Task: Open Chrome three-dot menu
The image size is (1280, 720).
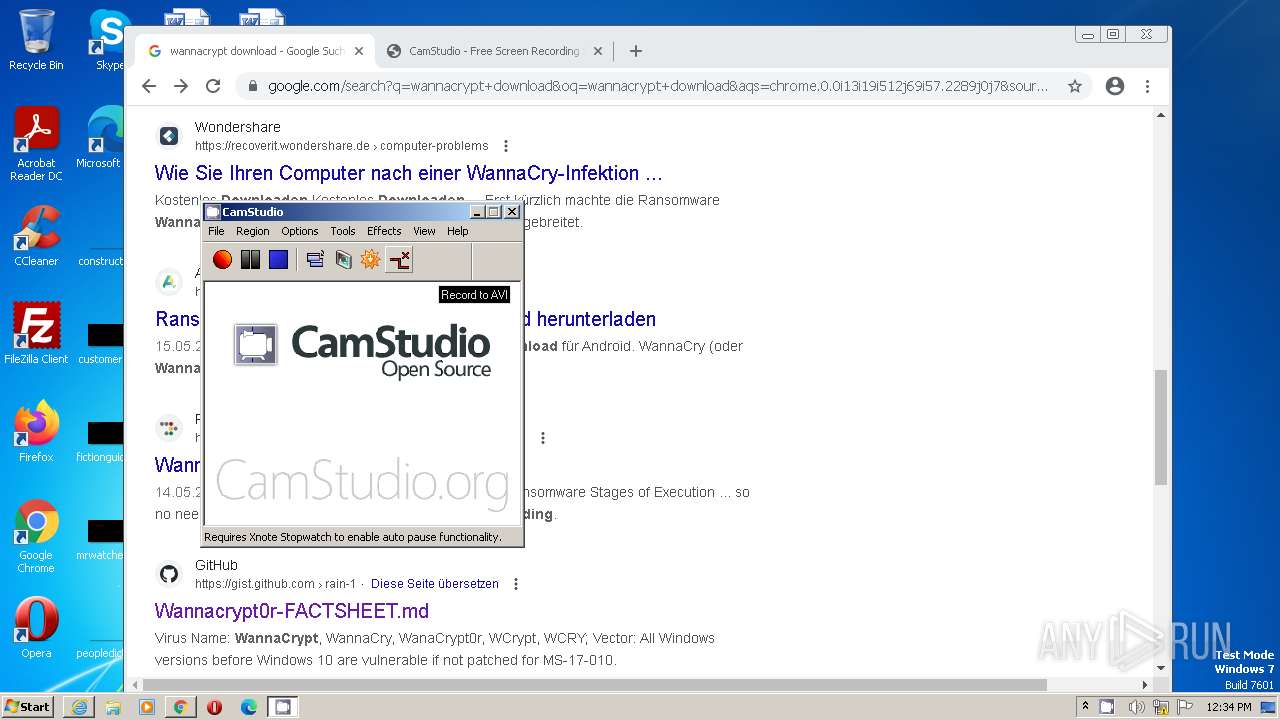Action: (x=1148, y=86)
